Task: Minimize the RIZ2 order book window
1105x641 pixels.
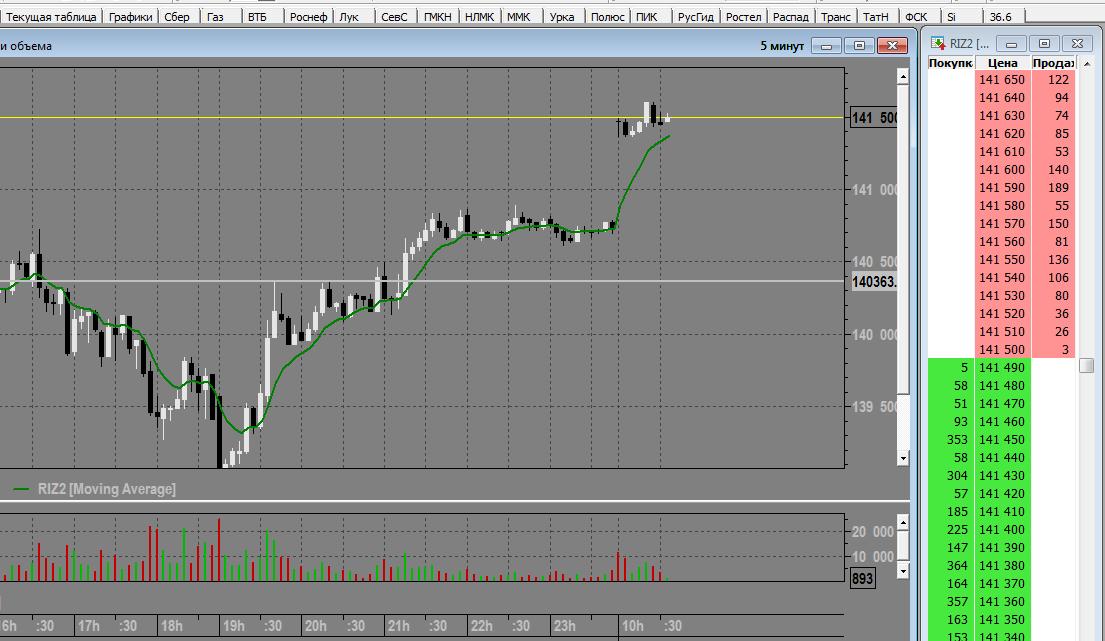Action: [1011, 44]
